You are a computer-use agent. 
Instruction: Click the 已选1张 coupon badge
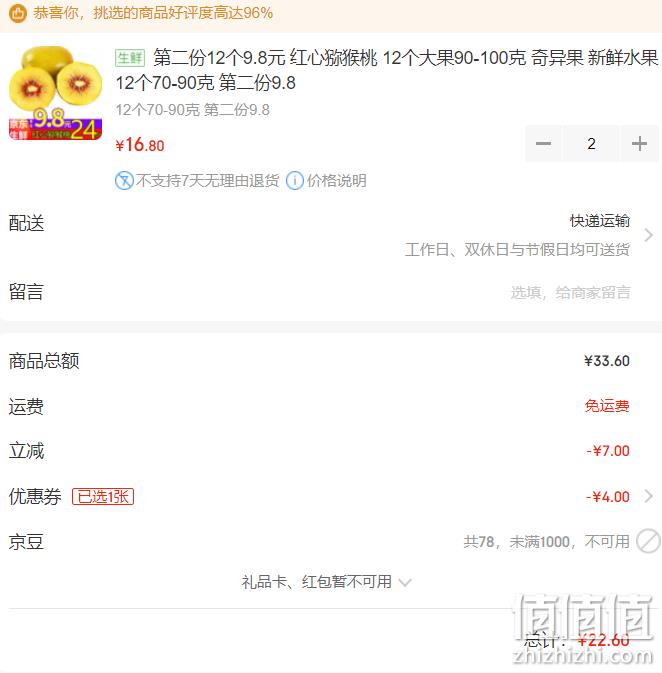103,497
